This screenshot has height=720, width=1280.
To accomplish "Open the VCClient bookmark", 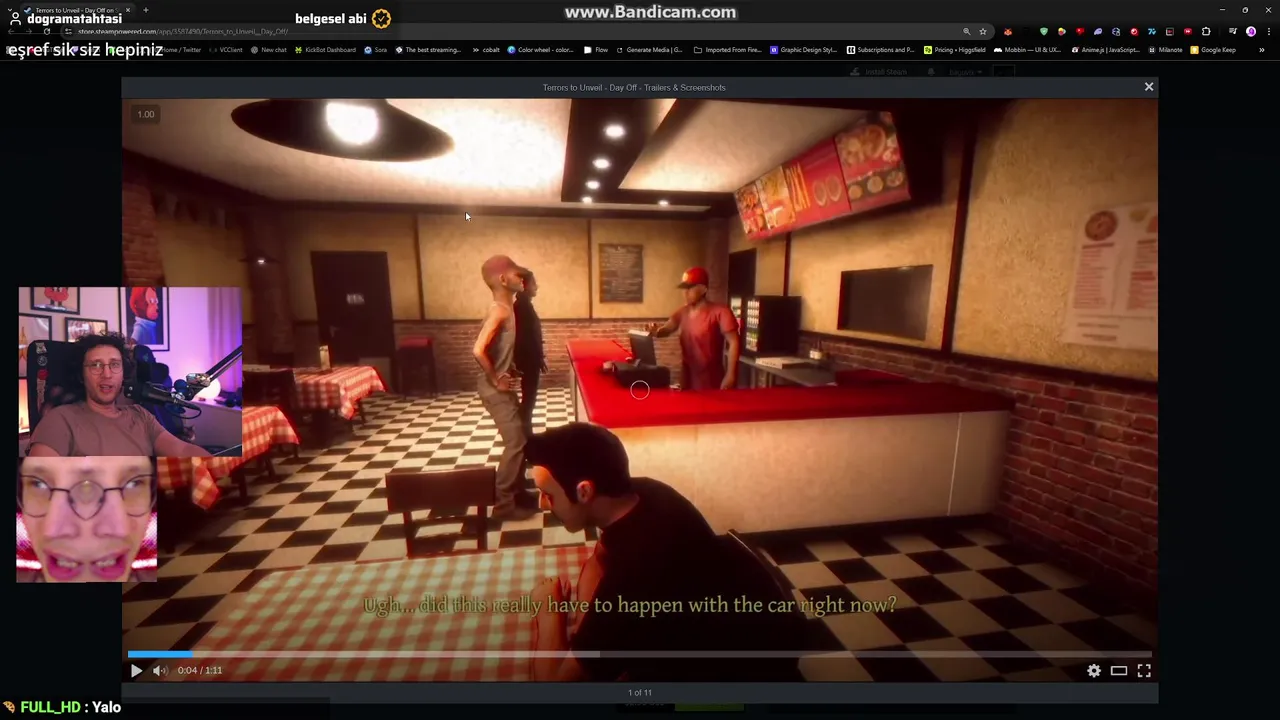I will (225, 50).
